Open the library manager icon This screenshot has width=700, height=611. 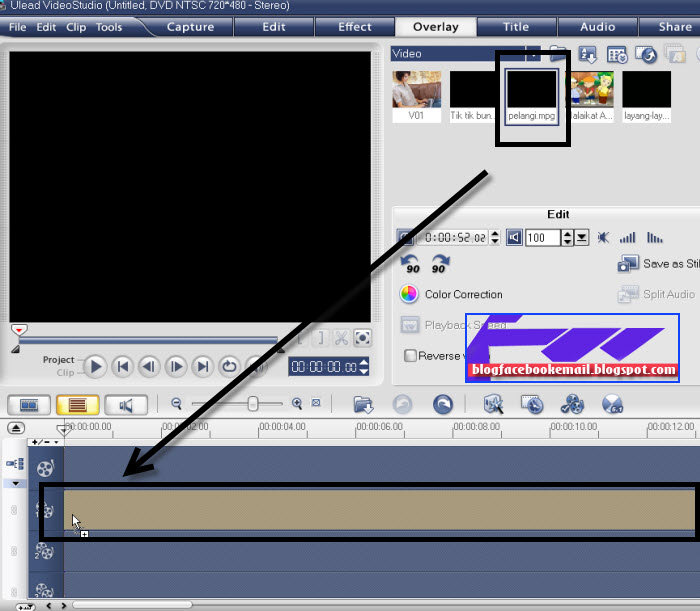pos(617,55)
